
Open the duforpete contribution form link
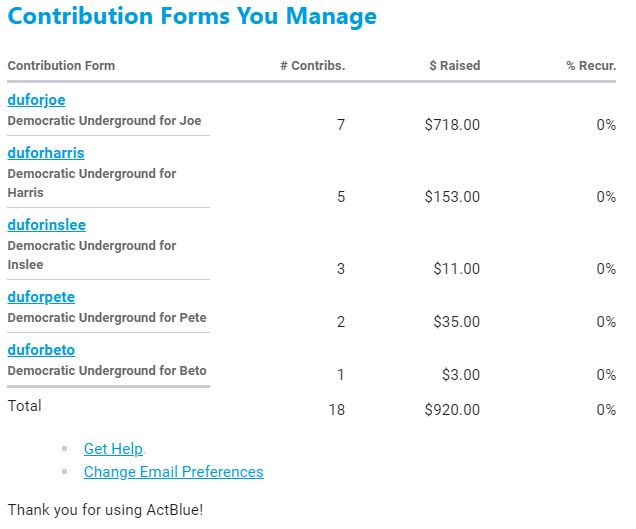click(x=41, y=297)
